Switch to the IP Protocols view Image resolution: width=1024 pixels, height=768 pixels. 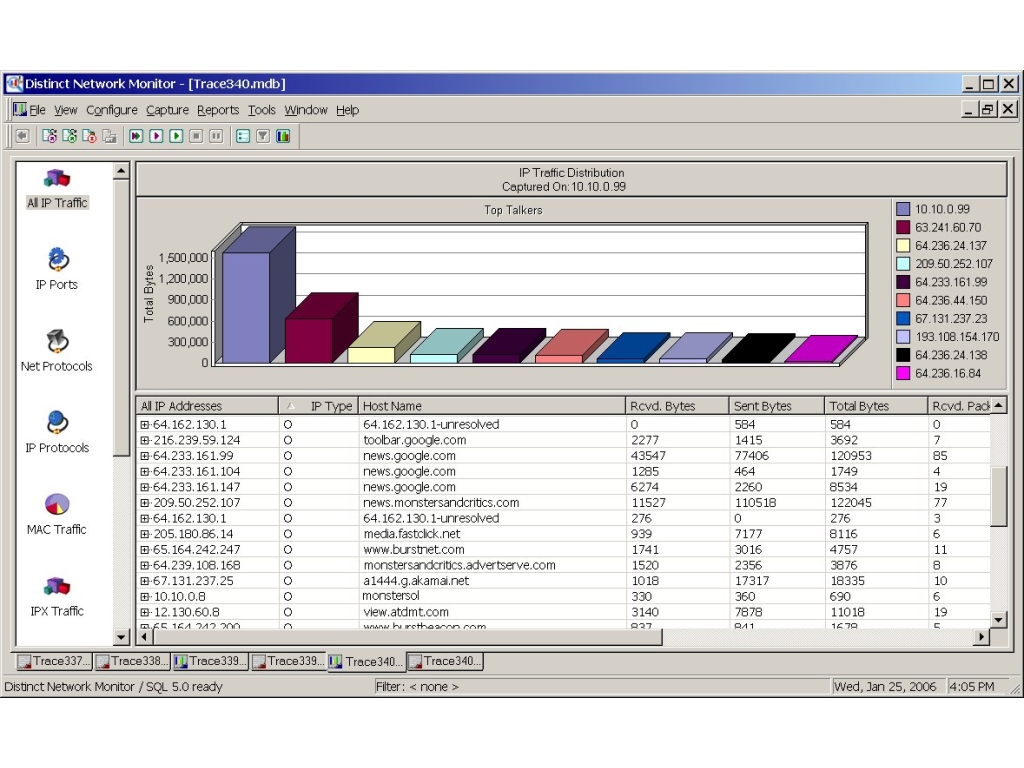57,424
